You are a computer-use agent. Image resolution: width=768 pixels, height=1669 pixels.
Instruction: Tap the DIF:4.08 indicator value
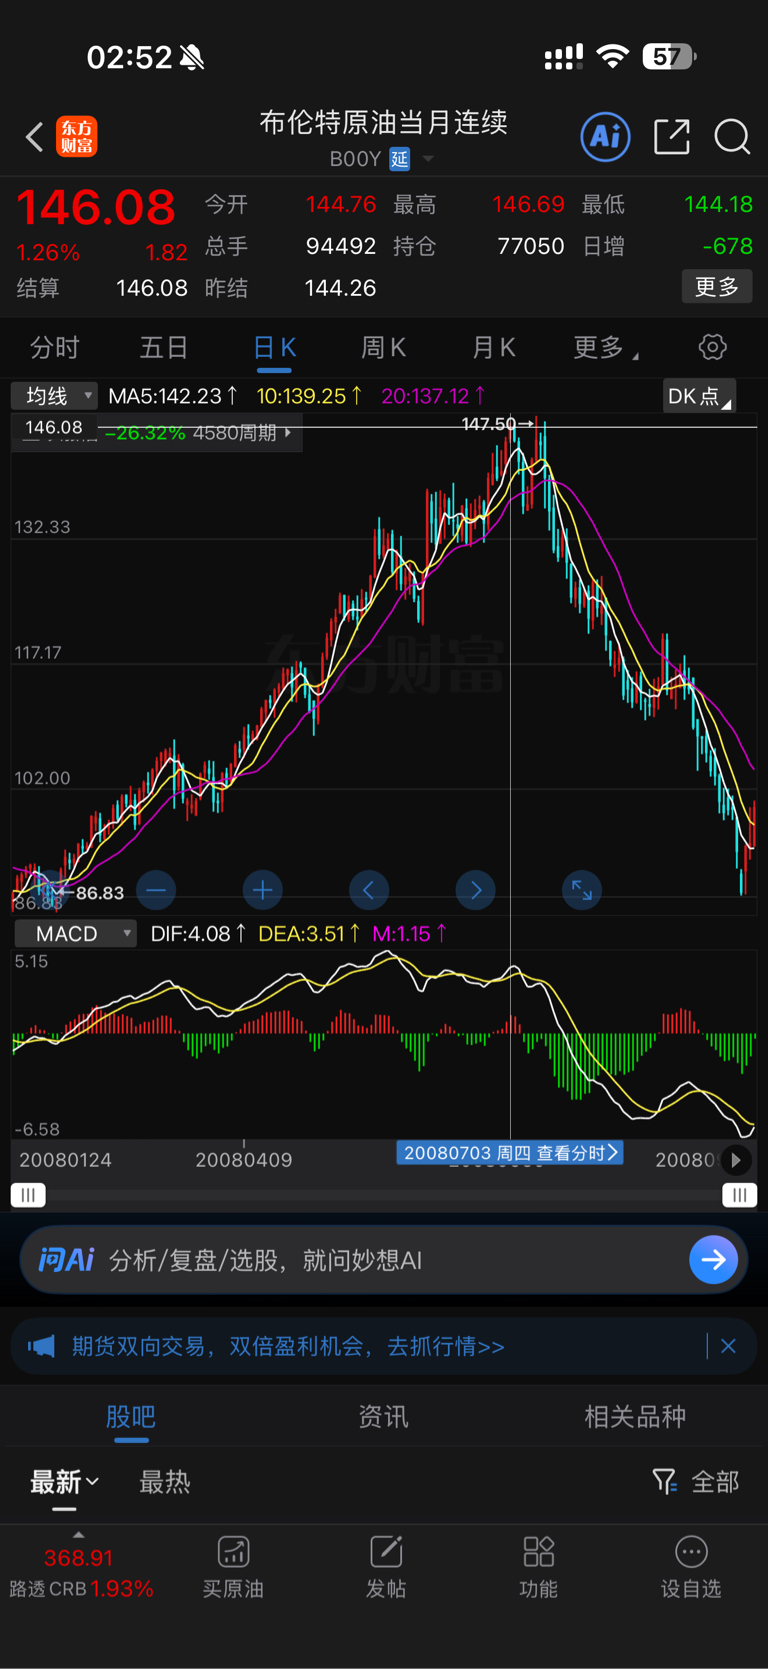pyautogui.click(x=199, y=934)
